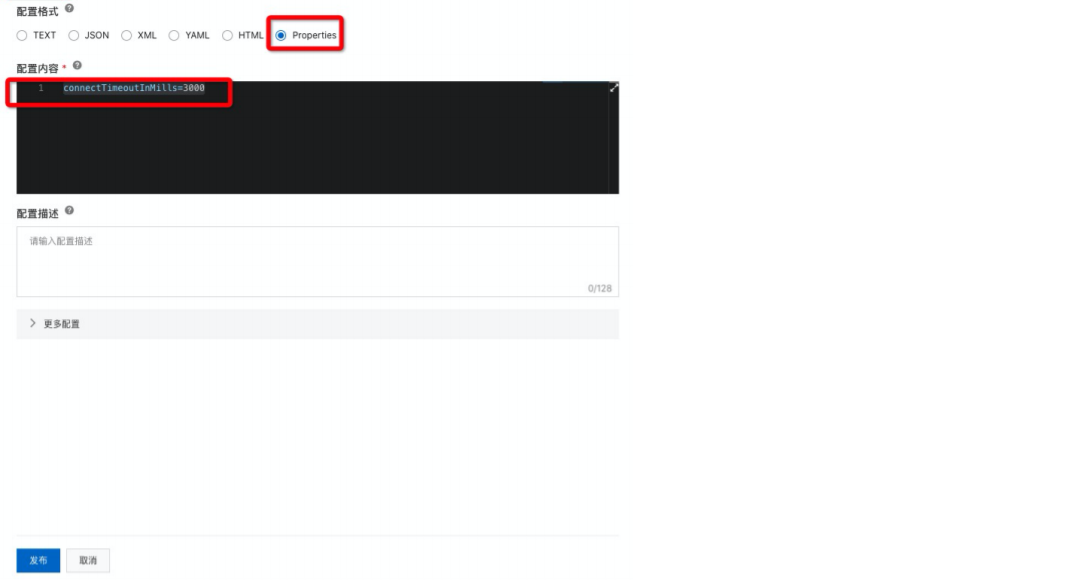
Task: Expand the code editor to fullscreen
Action: pos(613,88)
